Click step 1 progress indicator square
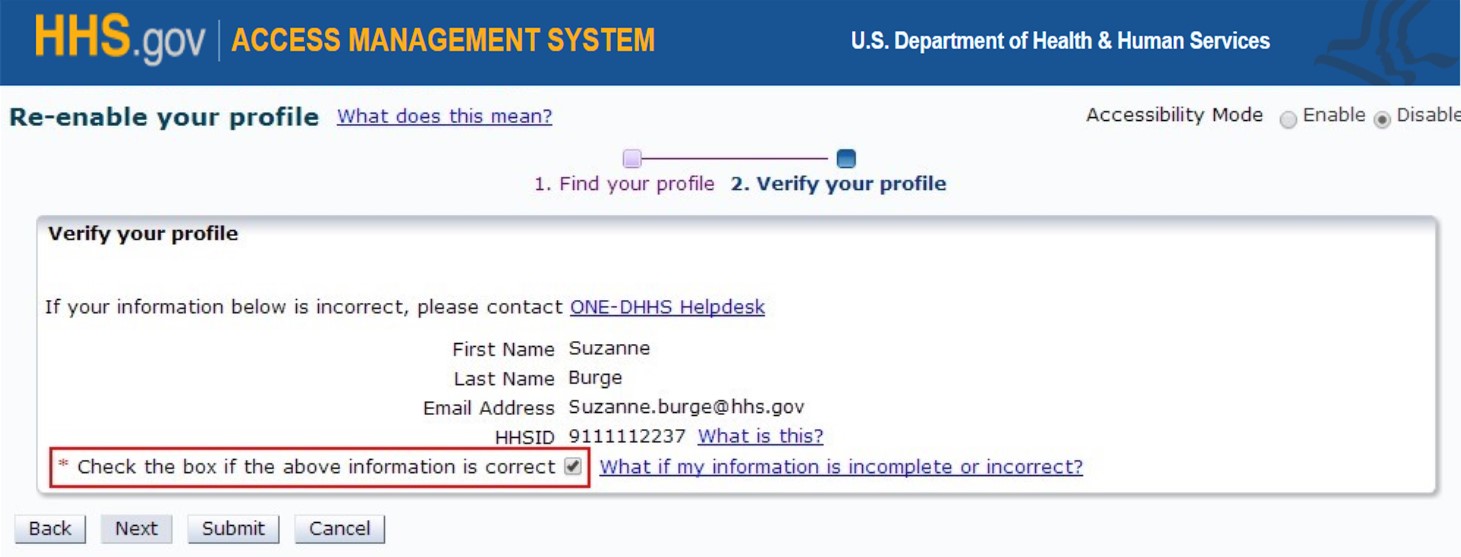1461x557 pixels. [x=632, y=158]
